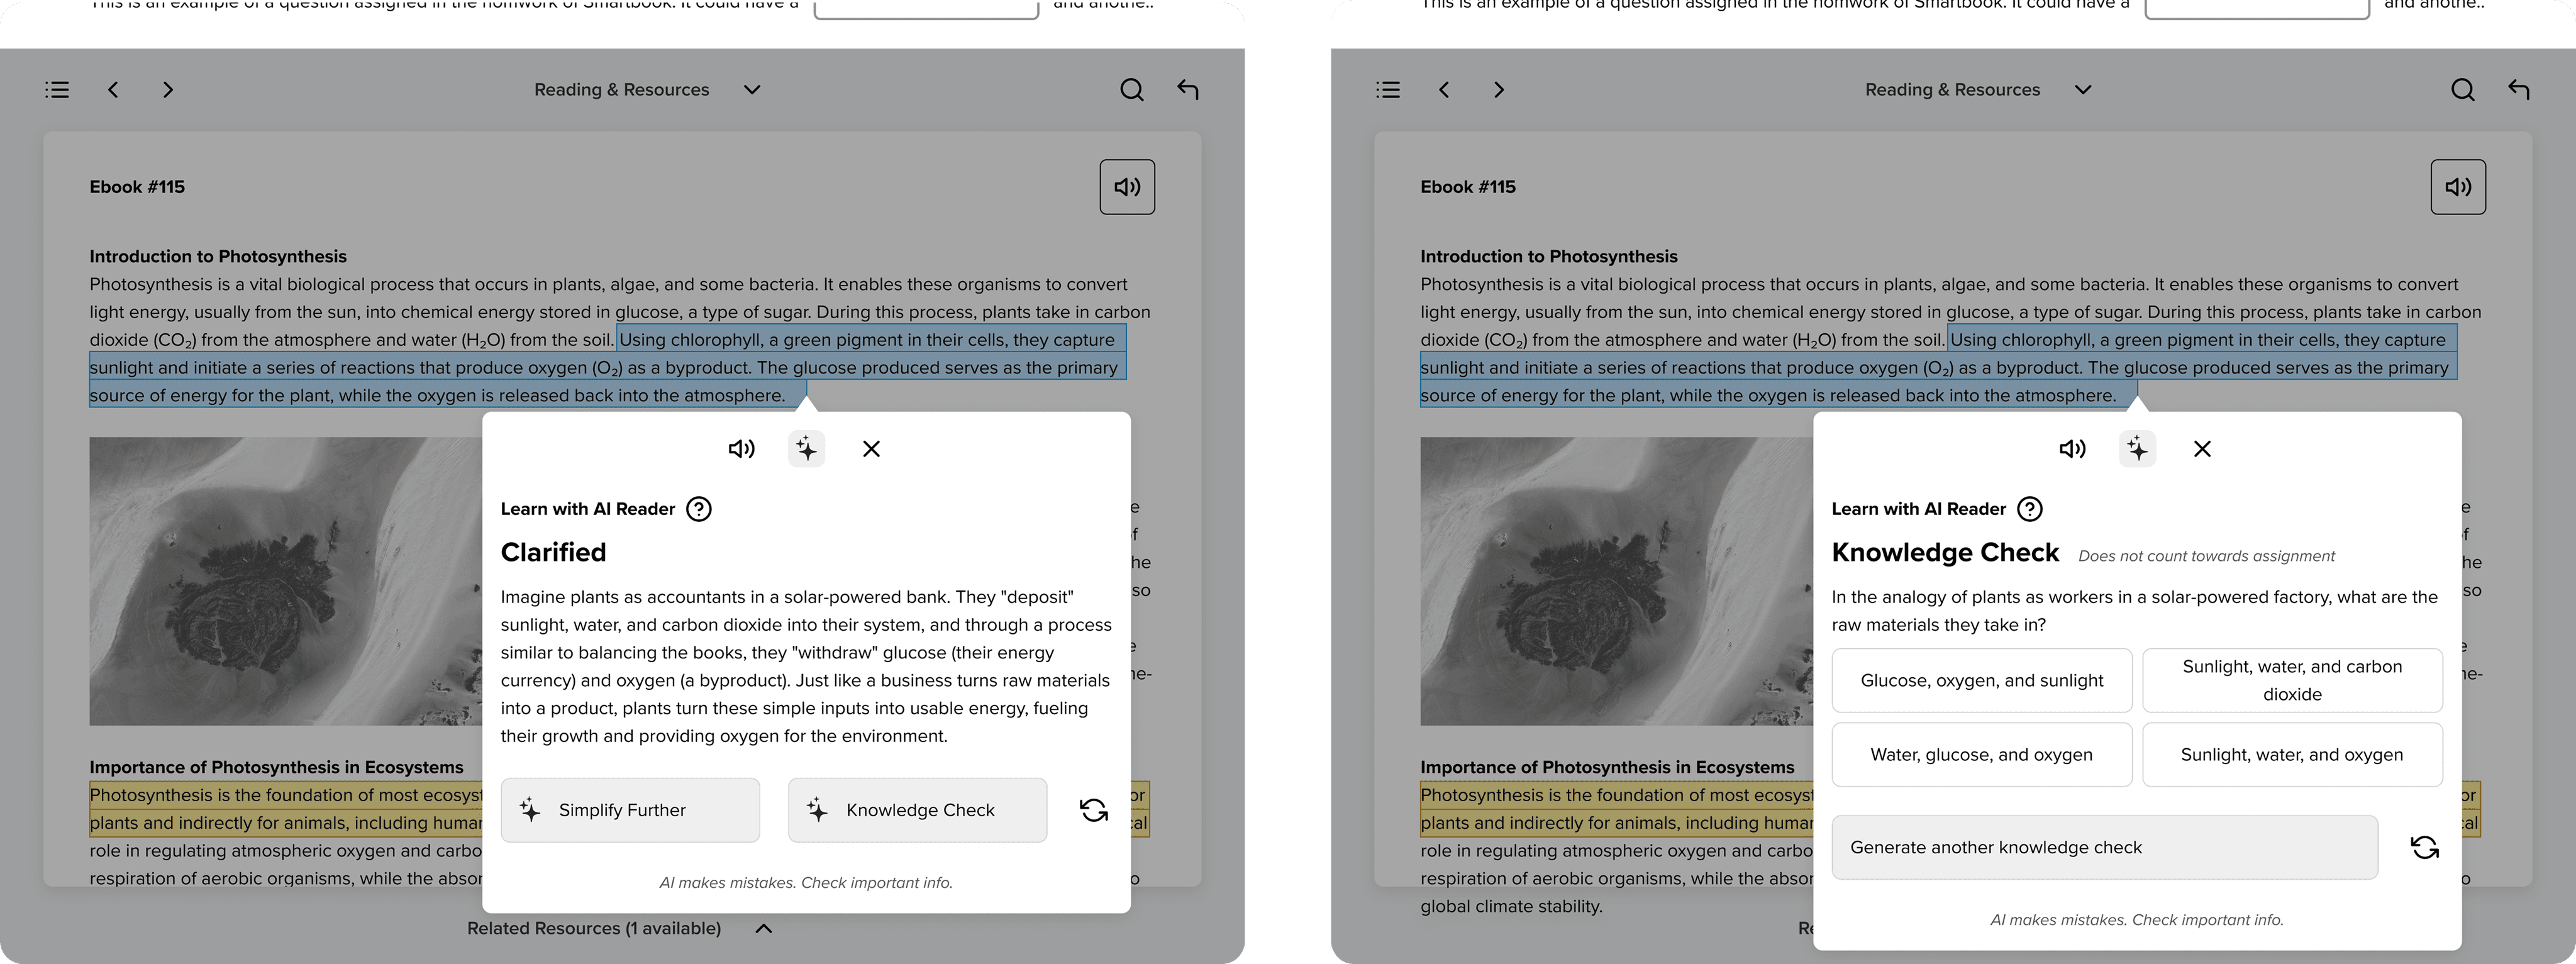Click refresh icon beside Generate another knowledge check
2576x964 pixels.
coord(2424,848)
